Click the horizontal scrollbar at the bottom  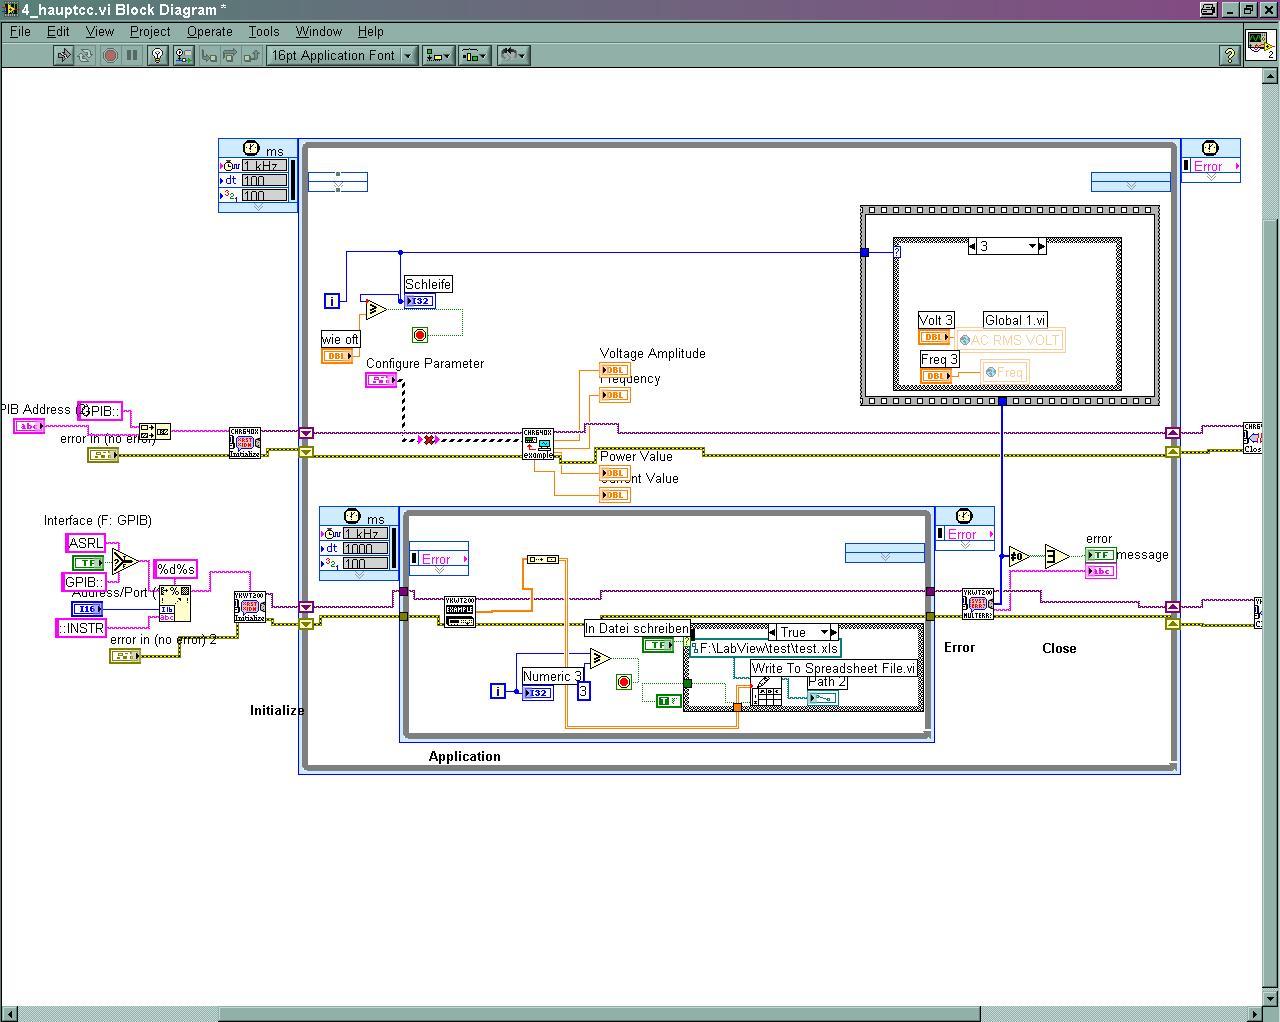[x=600, y=1014]
